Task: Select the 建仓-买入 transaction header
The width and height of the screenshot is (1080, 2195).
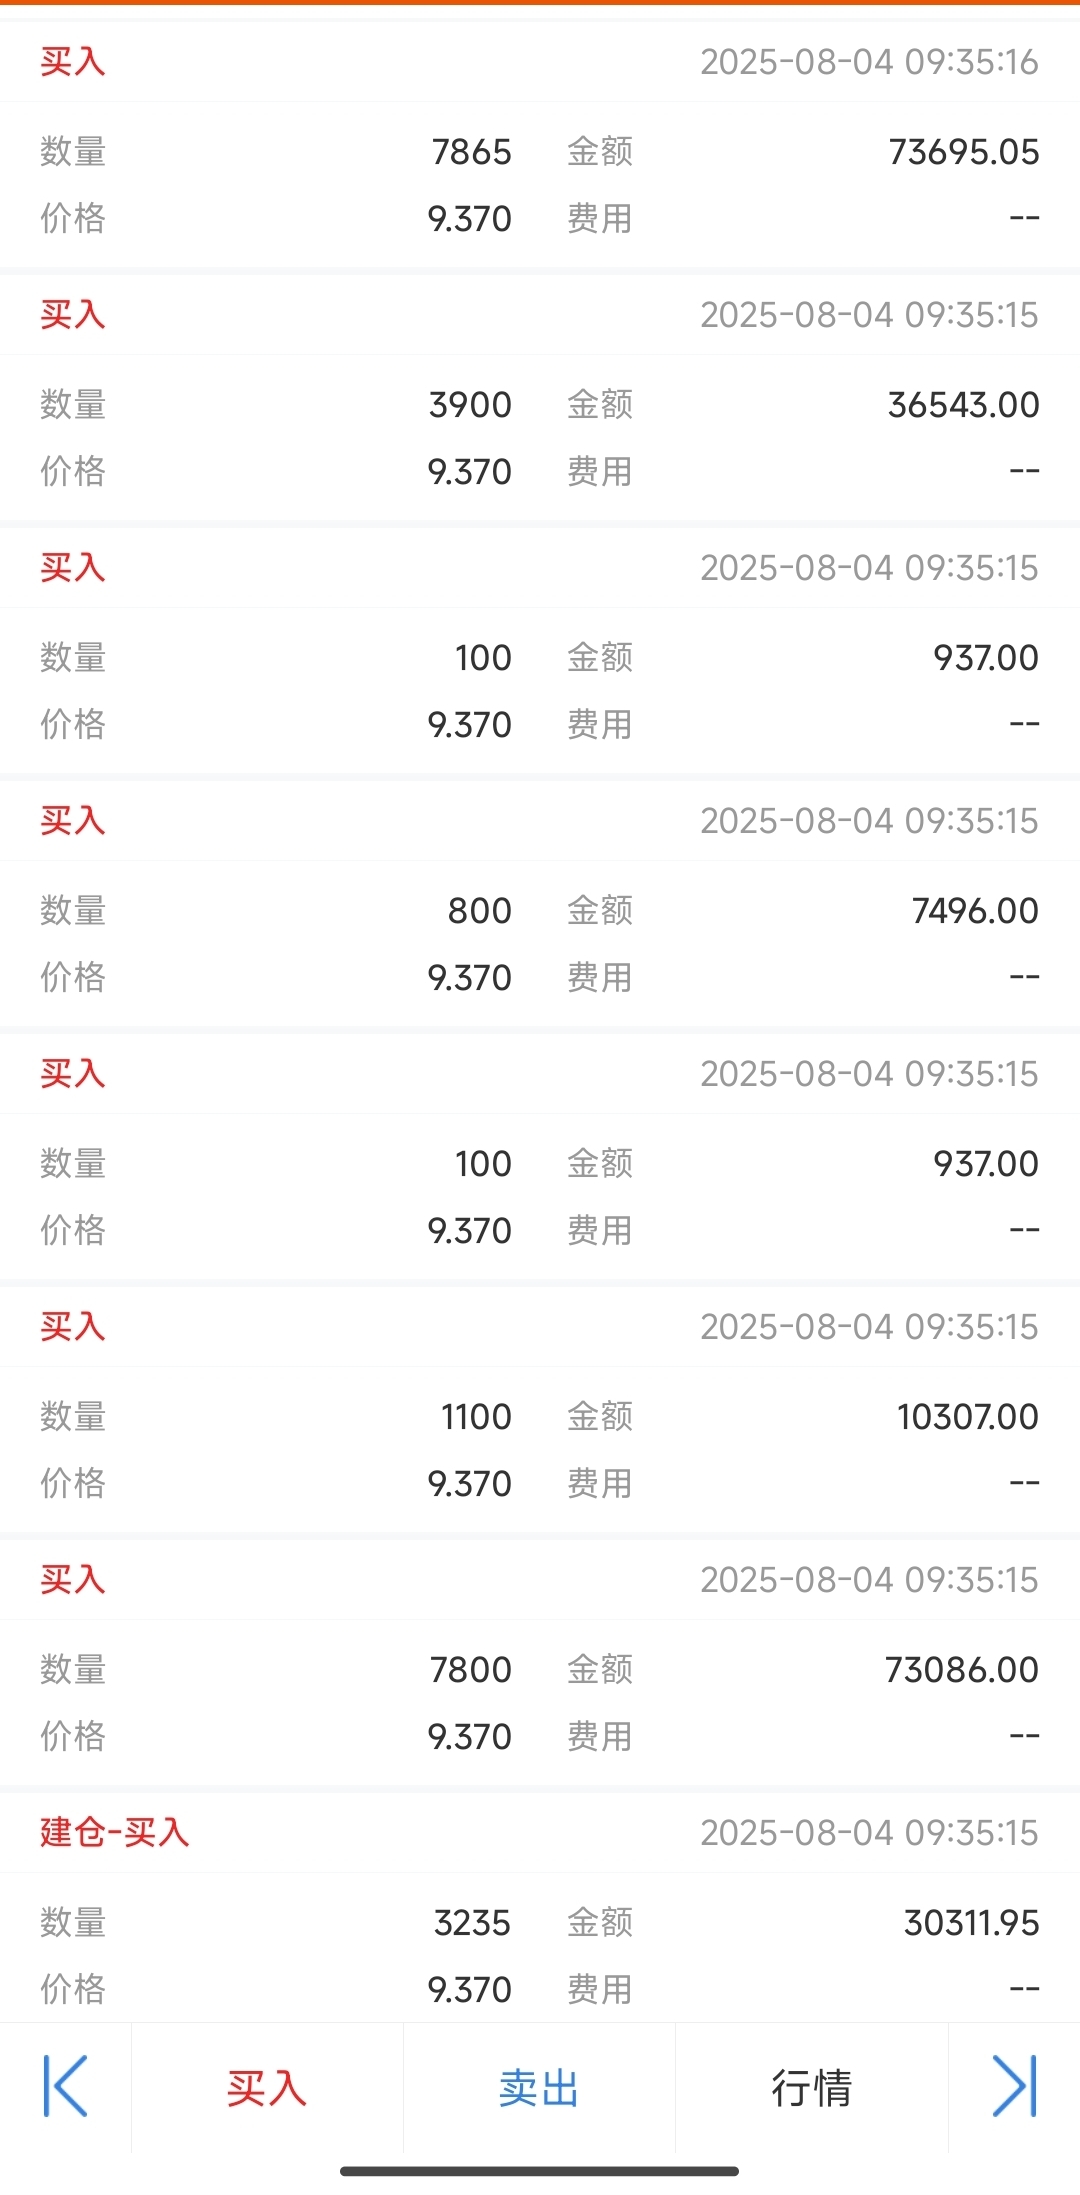Action: click(115, 1832)
